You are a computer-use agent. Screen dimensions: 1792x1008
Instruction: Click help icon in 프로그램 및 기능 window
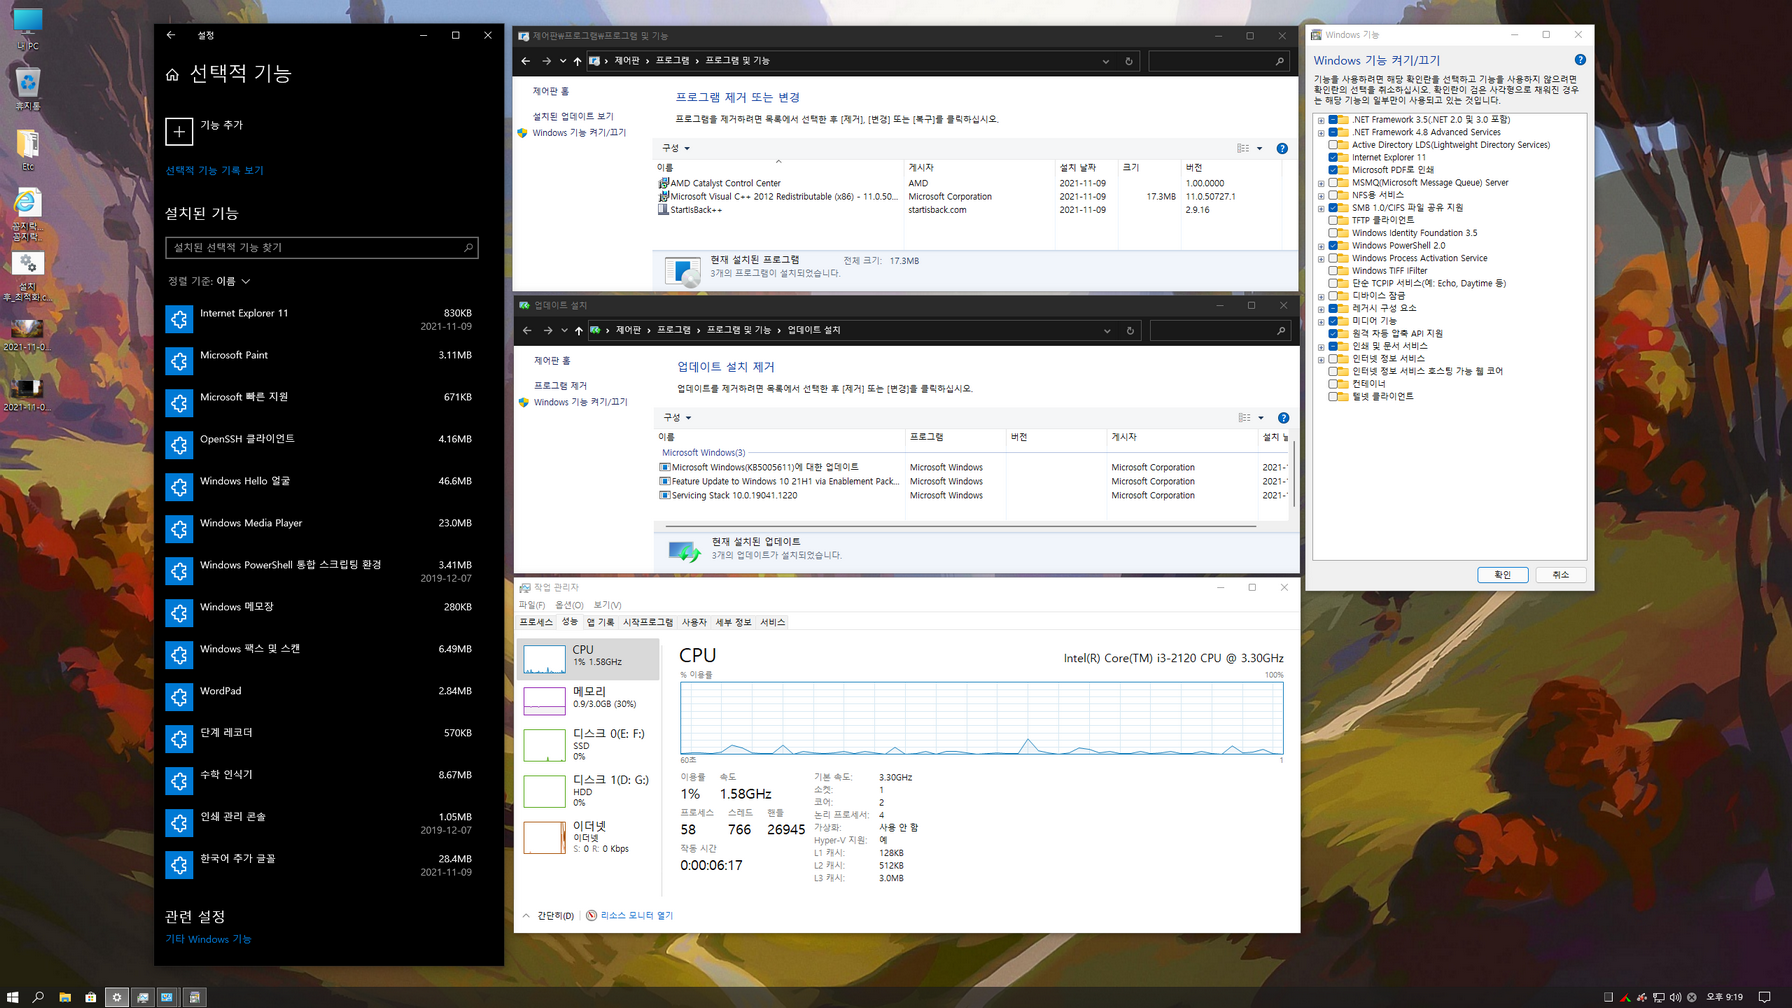(x=1282, y=148)
